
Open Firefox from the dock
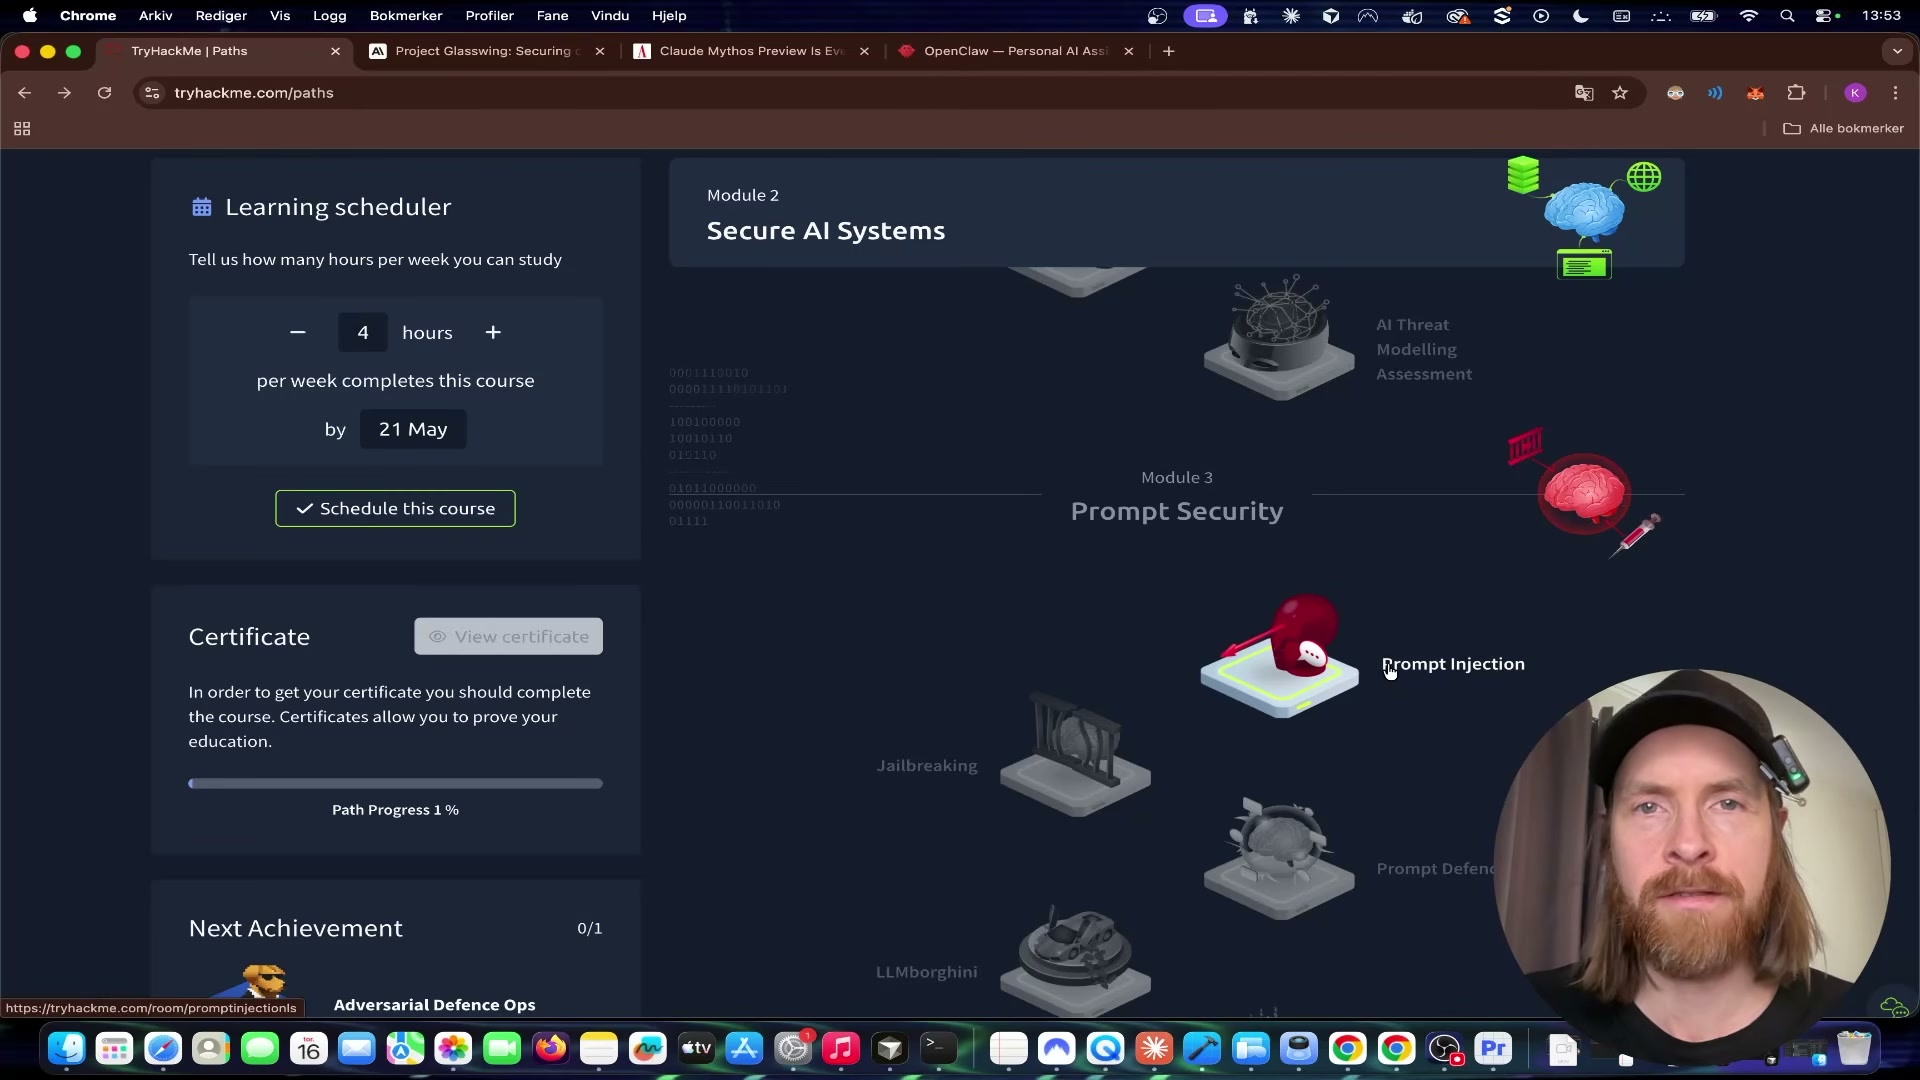551,1049
